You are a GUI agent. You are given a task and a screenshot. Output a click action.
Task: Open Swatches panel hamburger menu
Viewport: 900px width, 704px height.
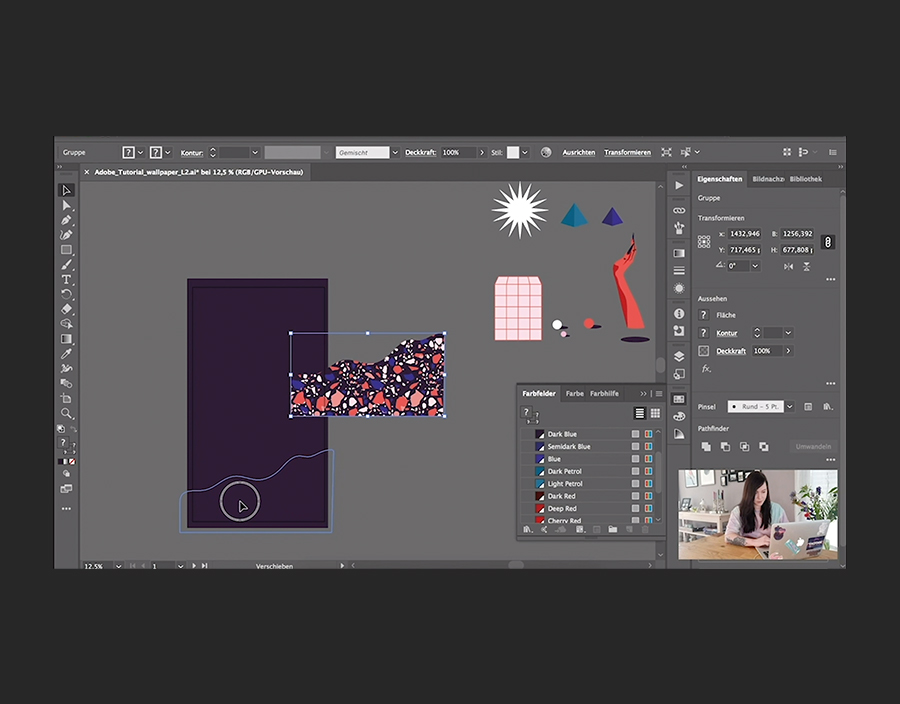[x=659, y=394]
